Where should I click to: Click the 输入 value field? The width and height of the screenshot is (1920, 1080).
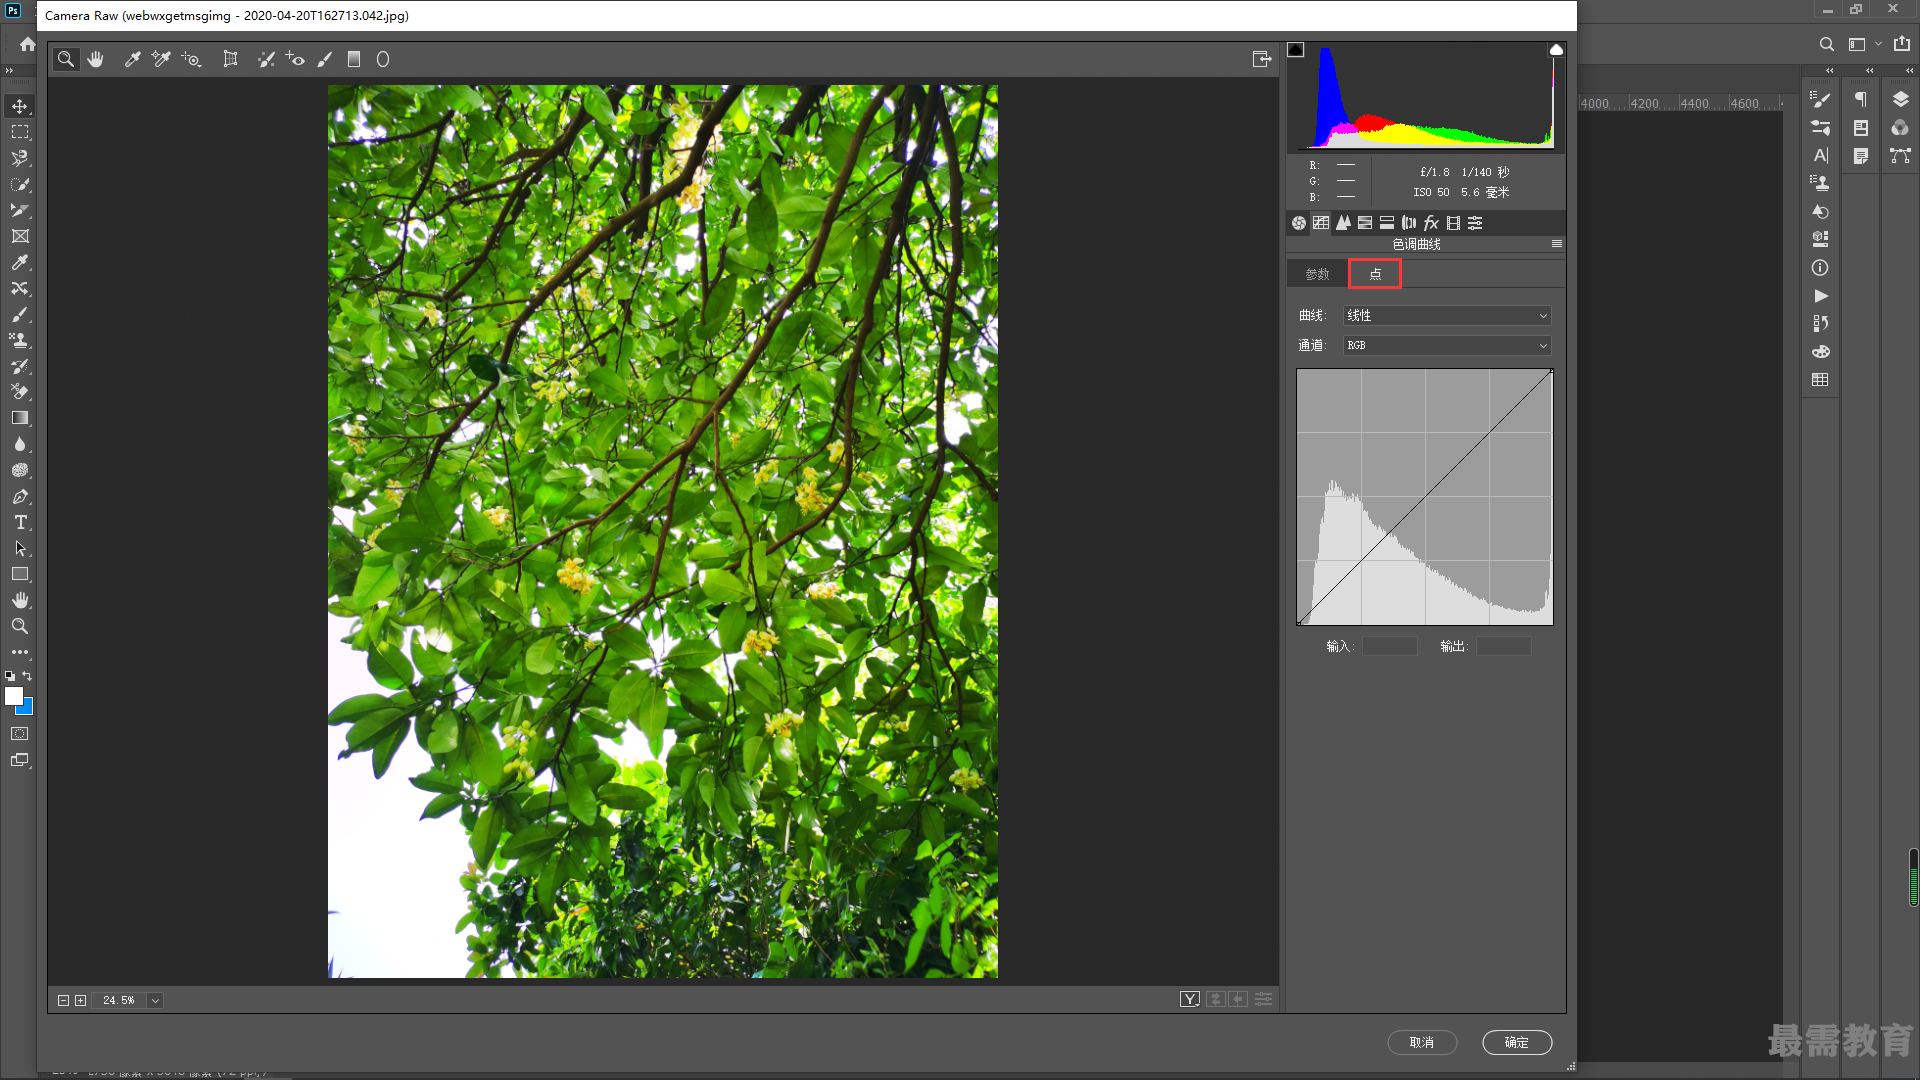click(x=1390, y=647)
